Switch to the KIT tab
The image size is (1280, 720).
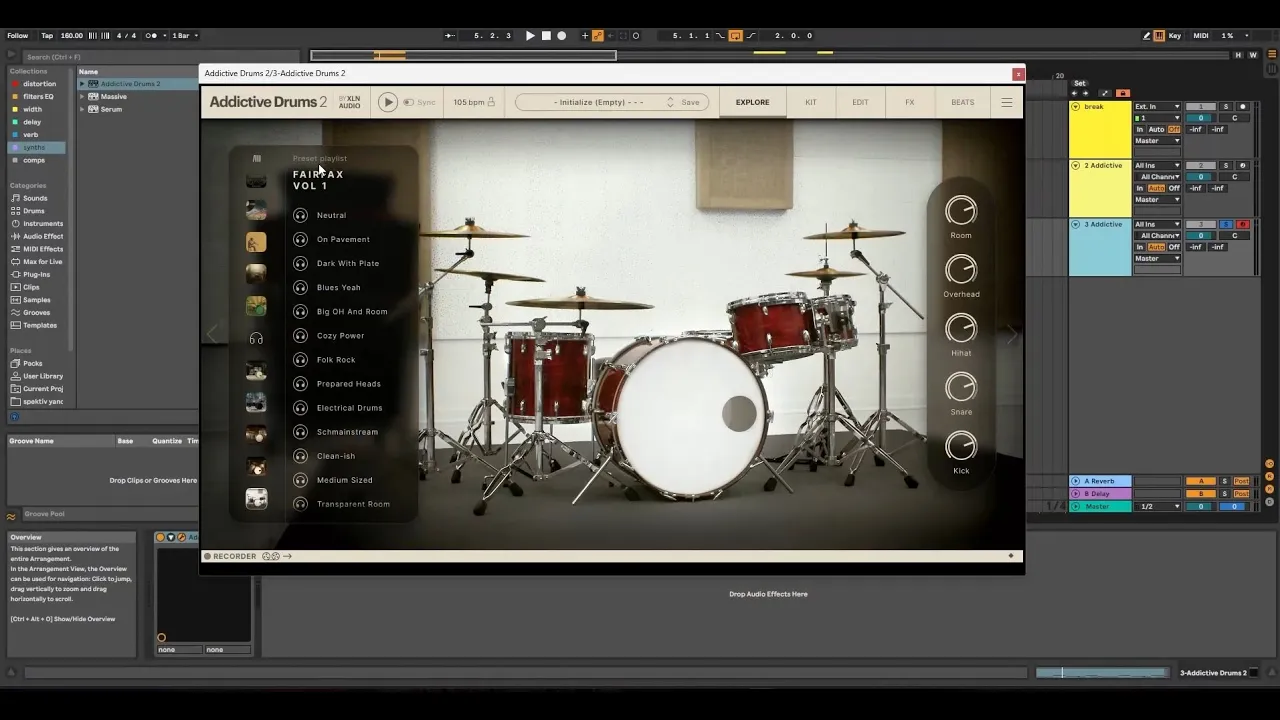(x=811, y=102)
